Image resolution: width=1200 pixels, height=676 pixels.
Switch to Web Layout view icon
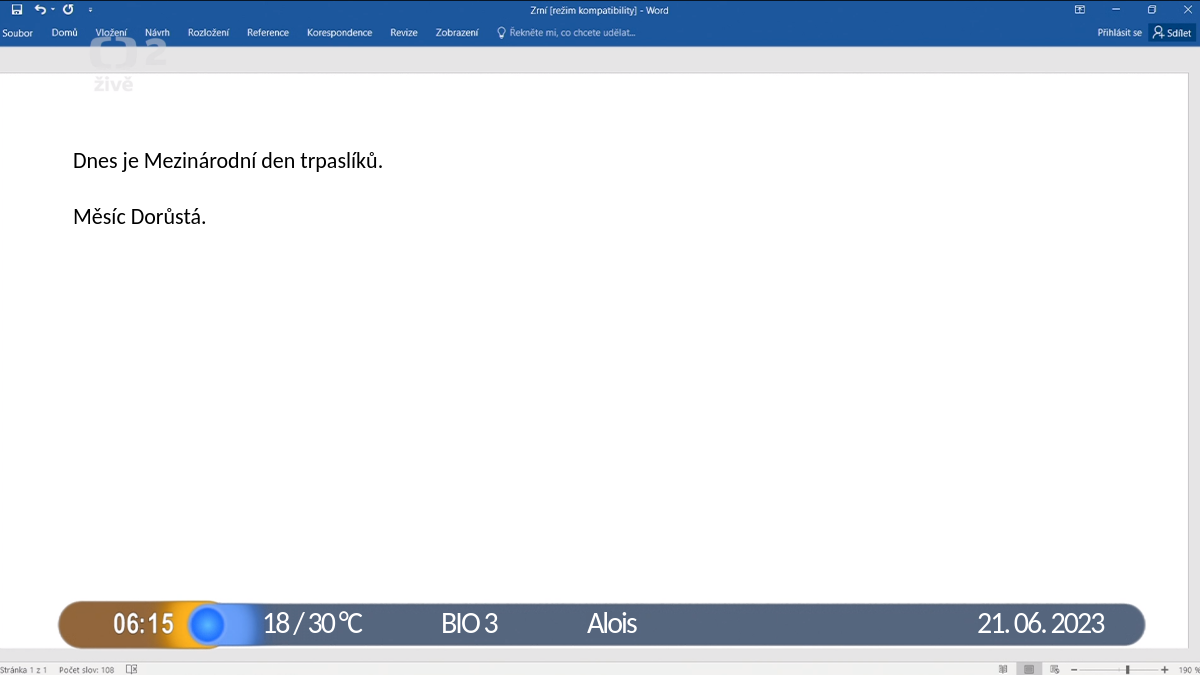click(x=1054, y=669)
